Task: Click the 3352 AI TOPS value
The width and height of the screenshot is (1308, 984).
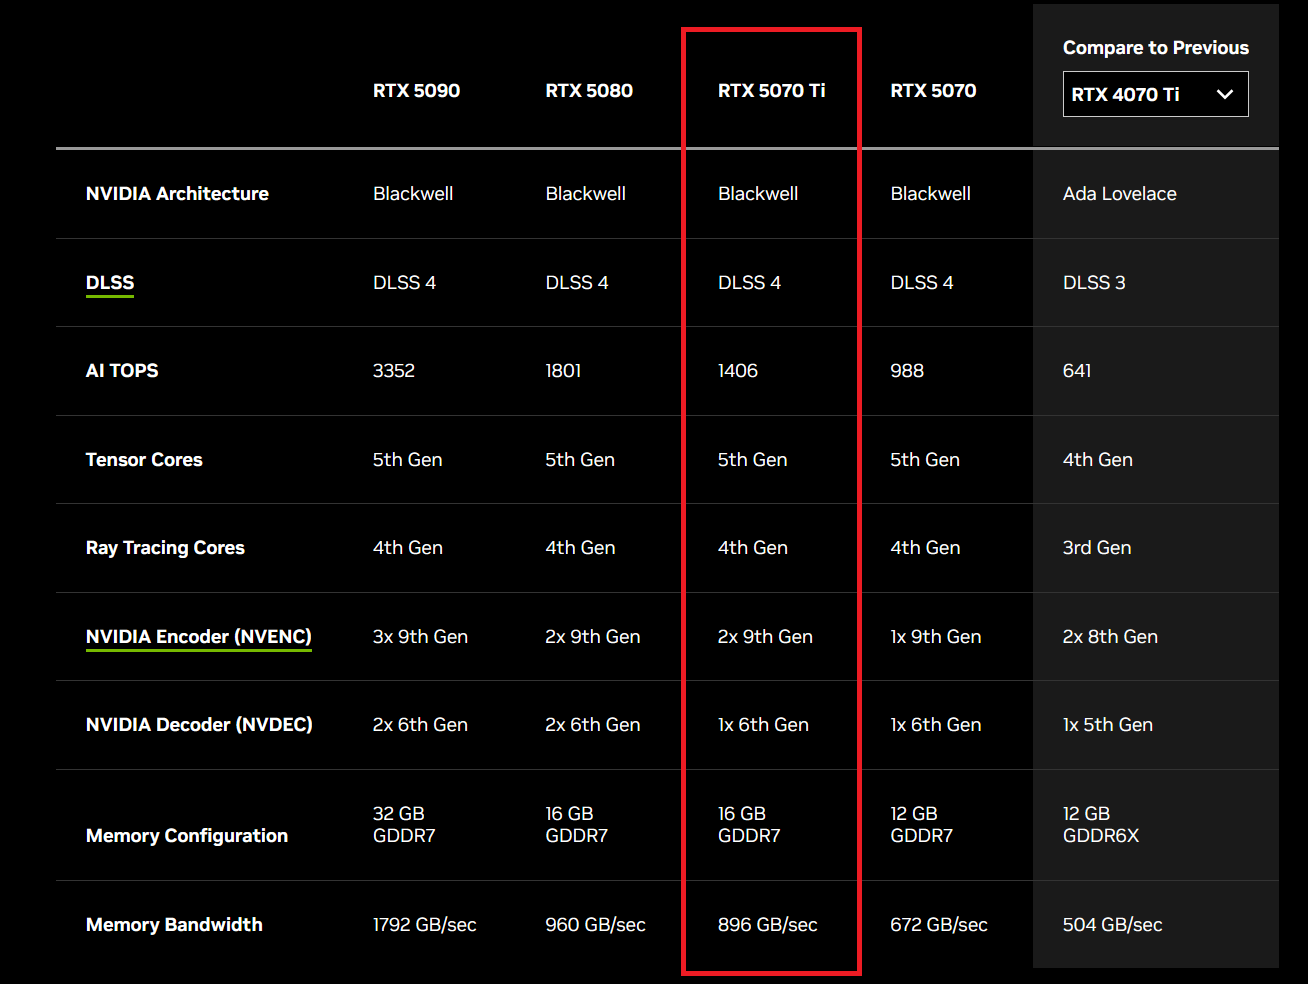Action: (394, 371)
